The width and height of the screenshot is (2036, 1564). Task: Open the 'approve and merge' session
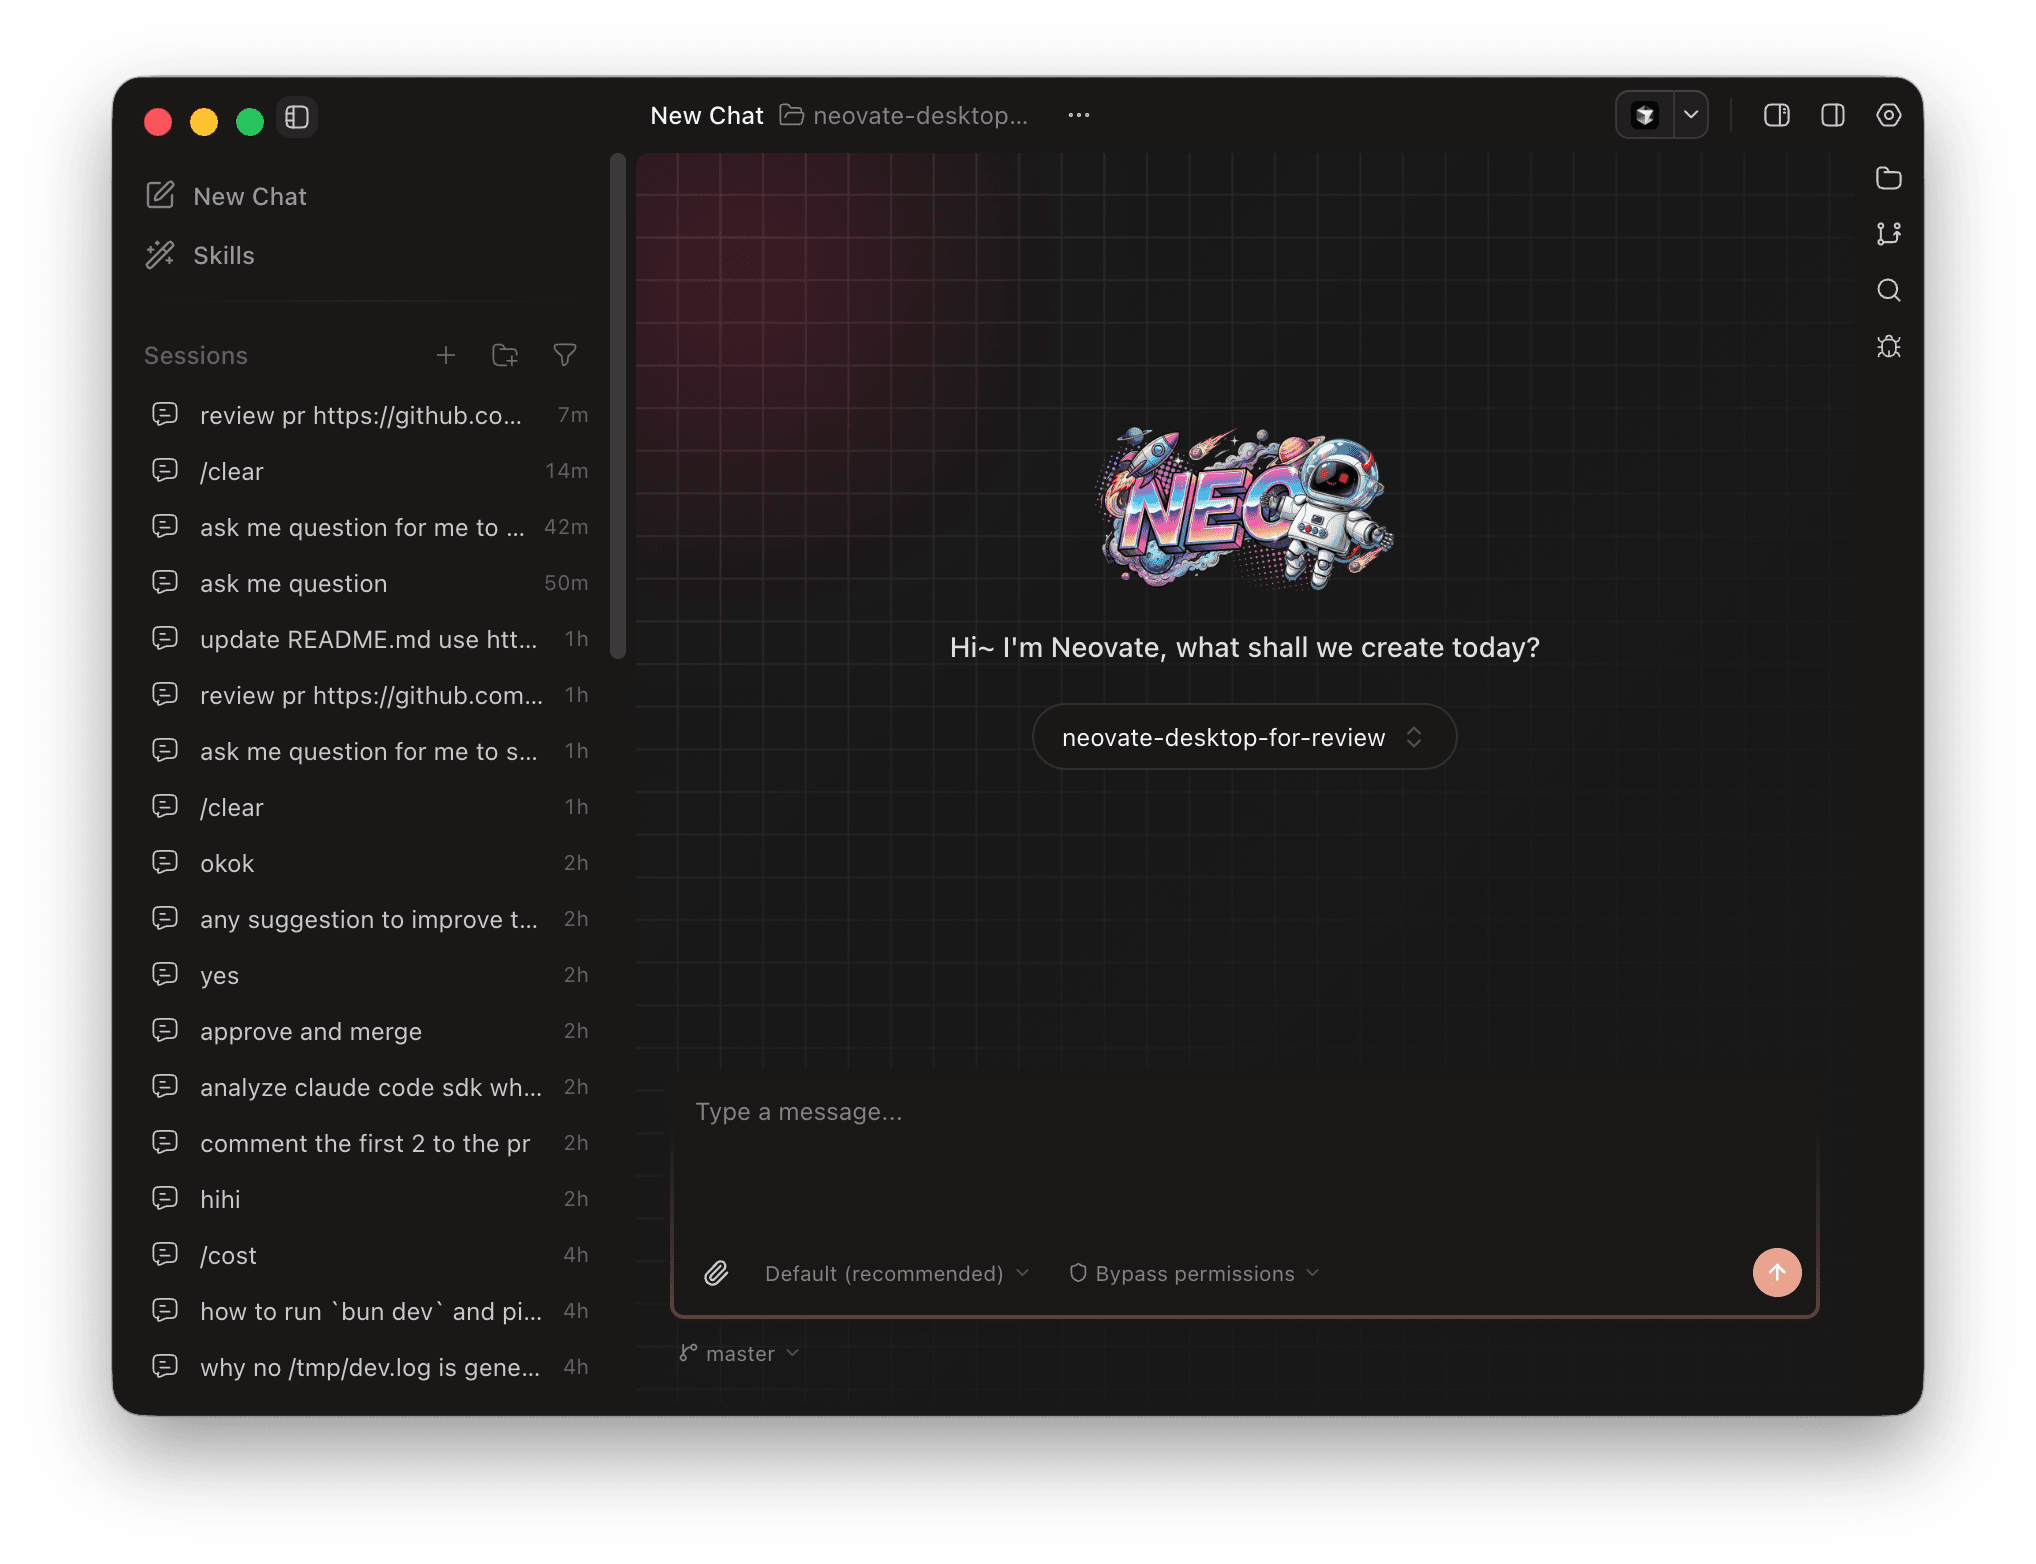(310, 1031)
